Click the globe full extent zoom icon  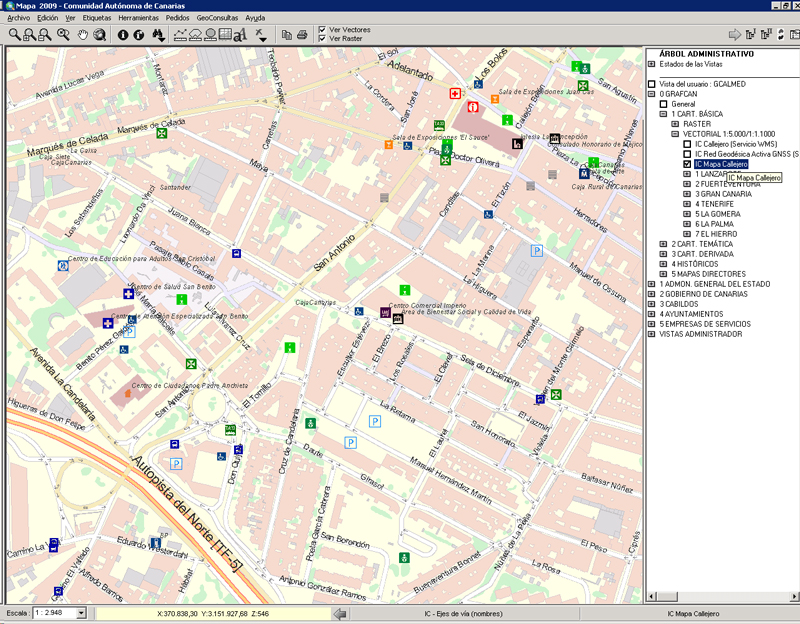click(100, 35)
